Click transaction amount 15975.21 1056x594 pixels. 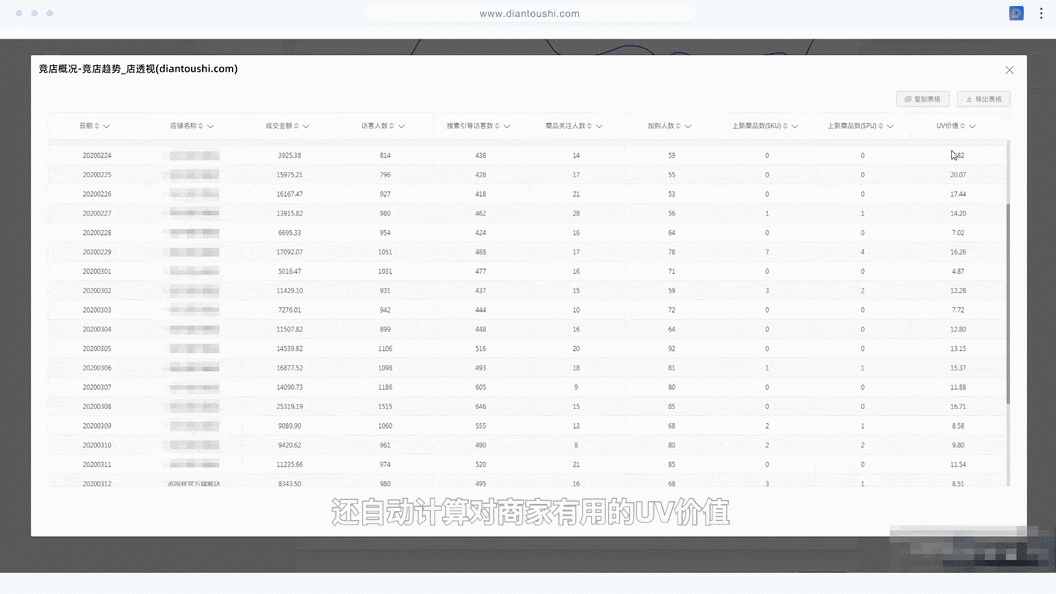point(290,175)
